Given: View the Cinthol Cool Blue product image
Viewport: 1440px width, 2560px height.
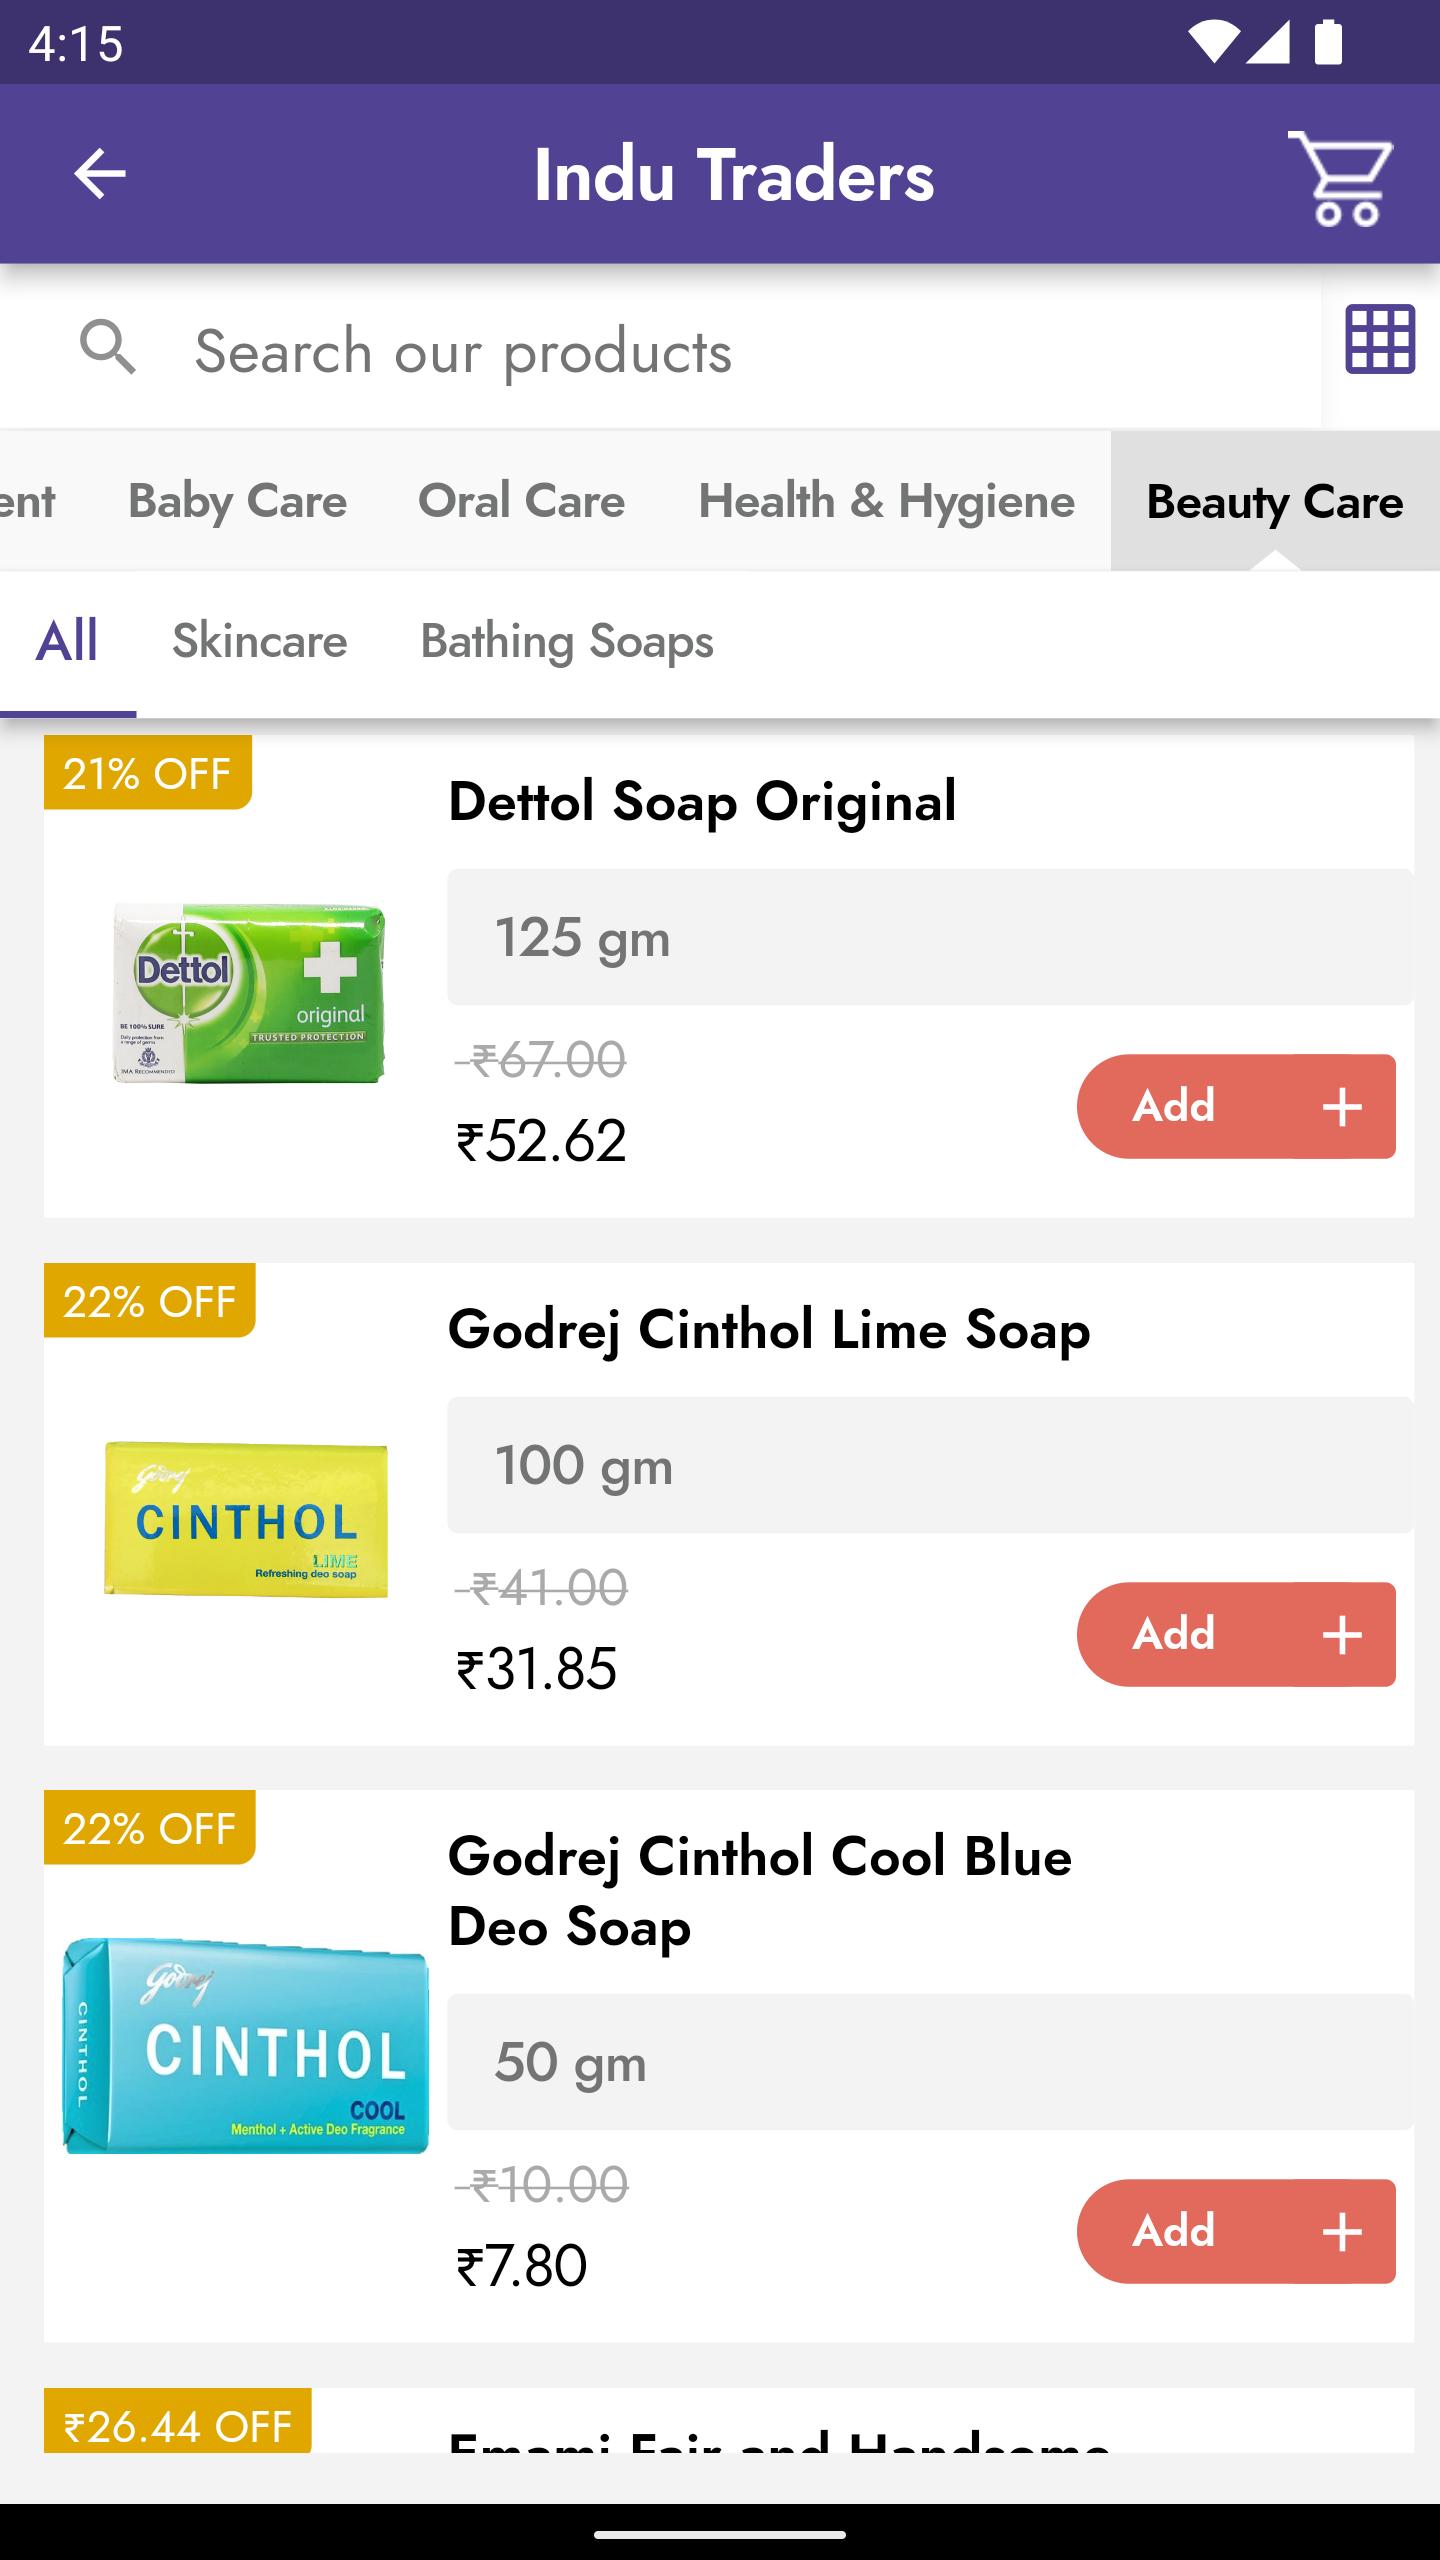Looking at the screenshot, I should 246,2046.
